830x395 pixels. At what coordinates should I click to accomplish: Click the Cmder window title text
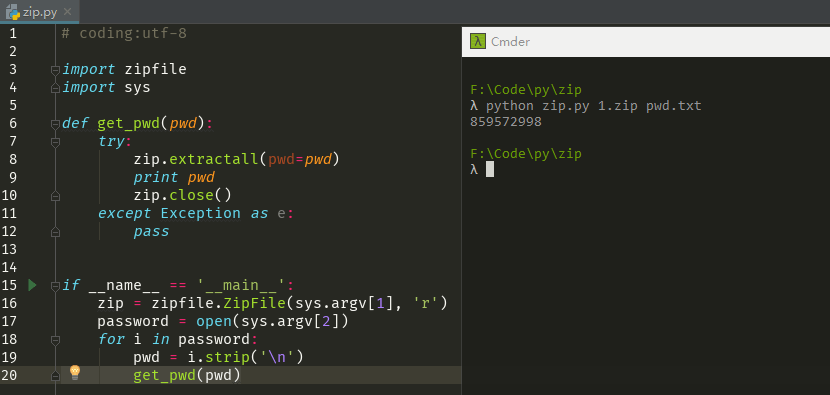coord(510,42)
